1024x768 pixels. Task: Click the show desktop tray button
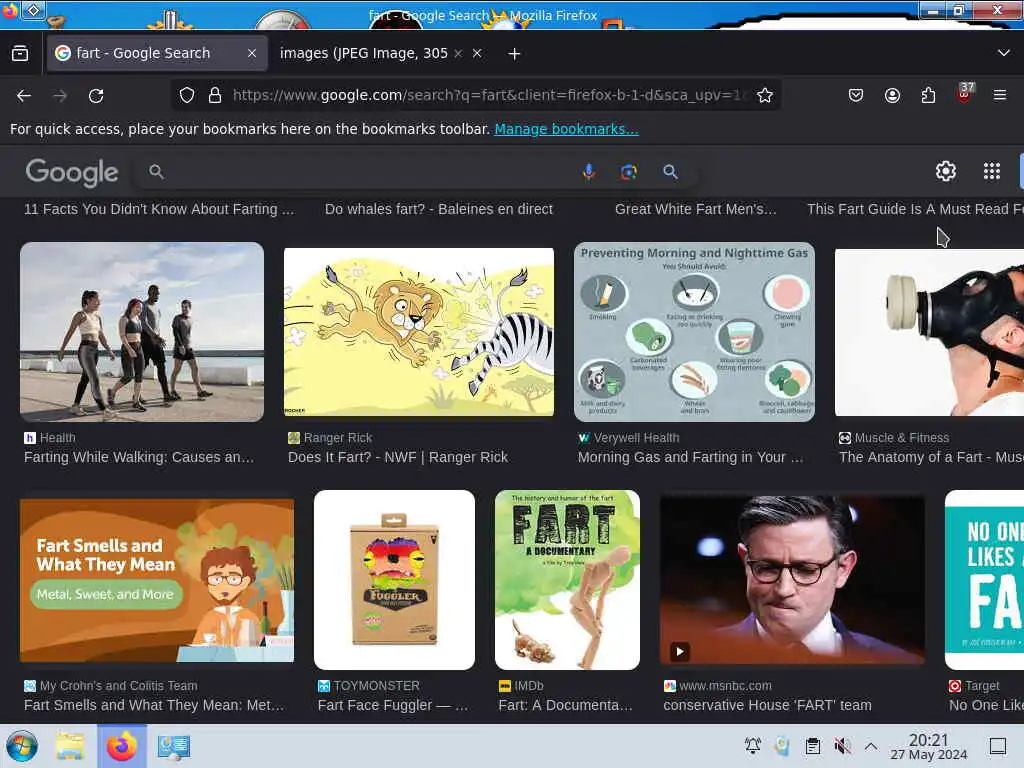(997, 746)
